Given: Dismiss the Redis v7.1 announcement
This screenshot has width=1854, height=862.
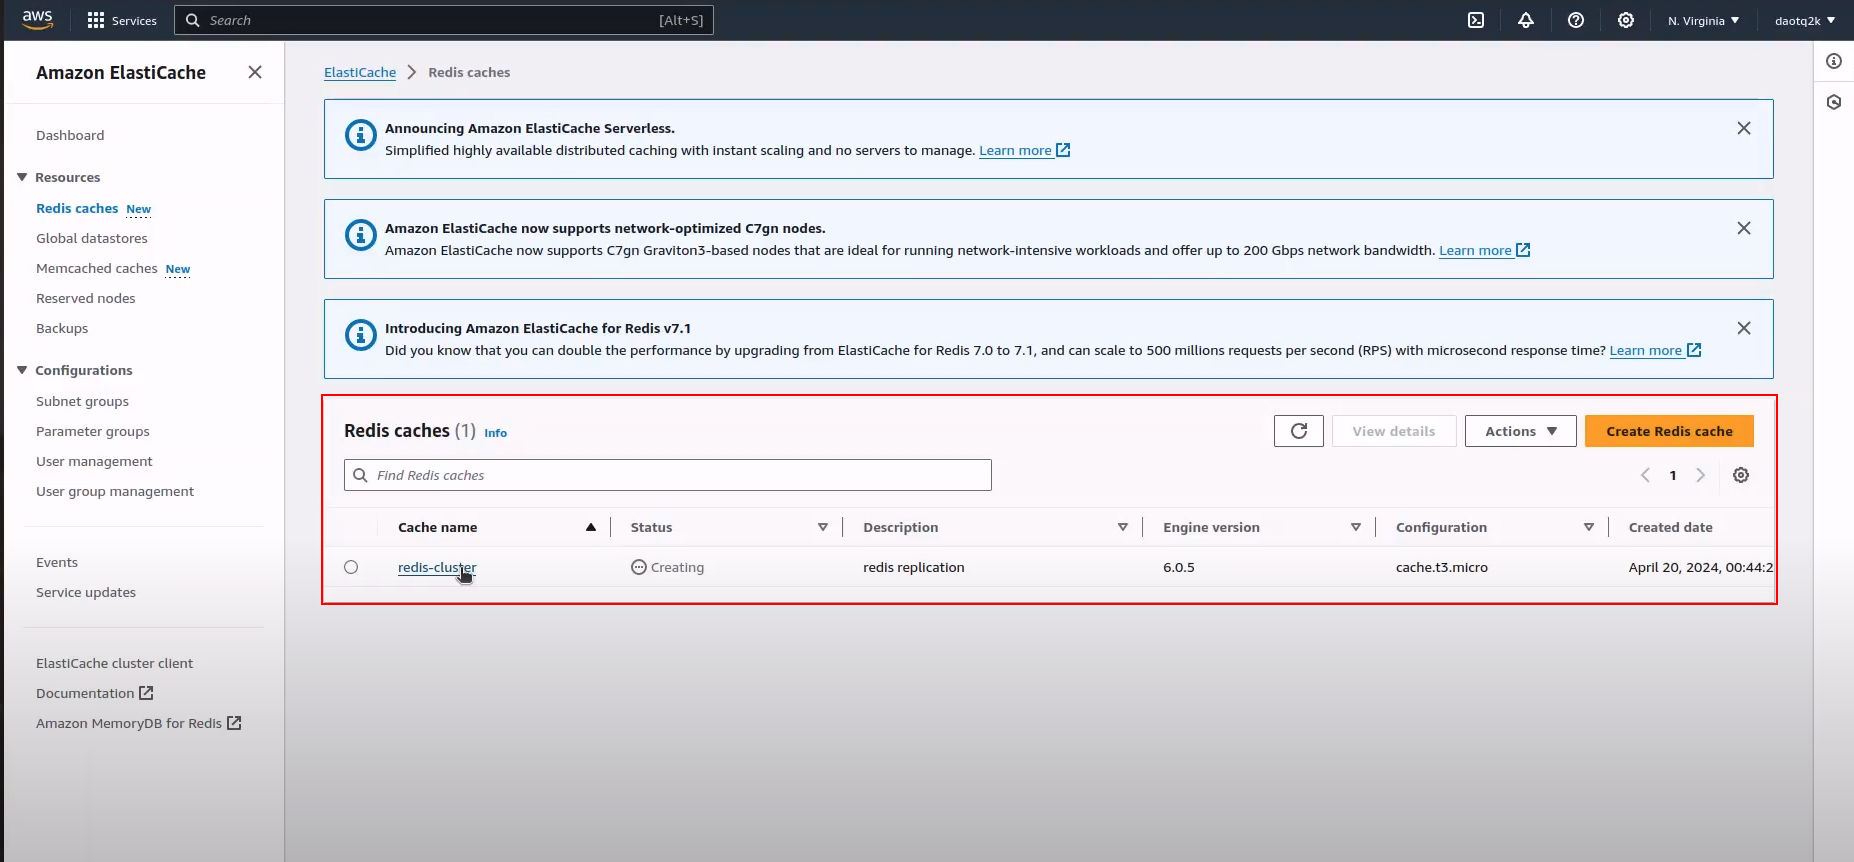Looking at the screenshot, I should pyautogui.click(x=1744, y=328).
